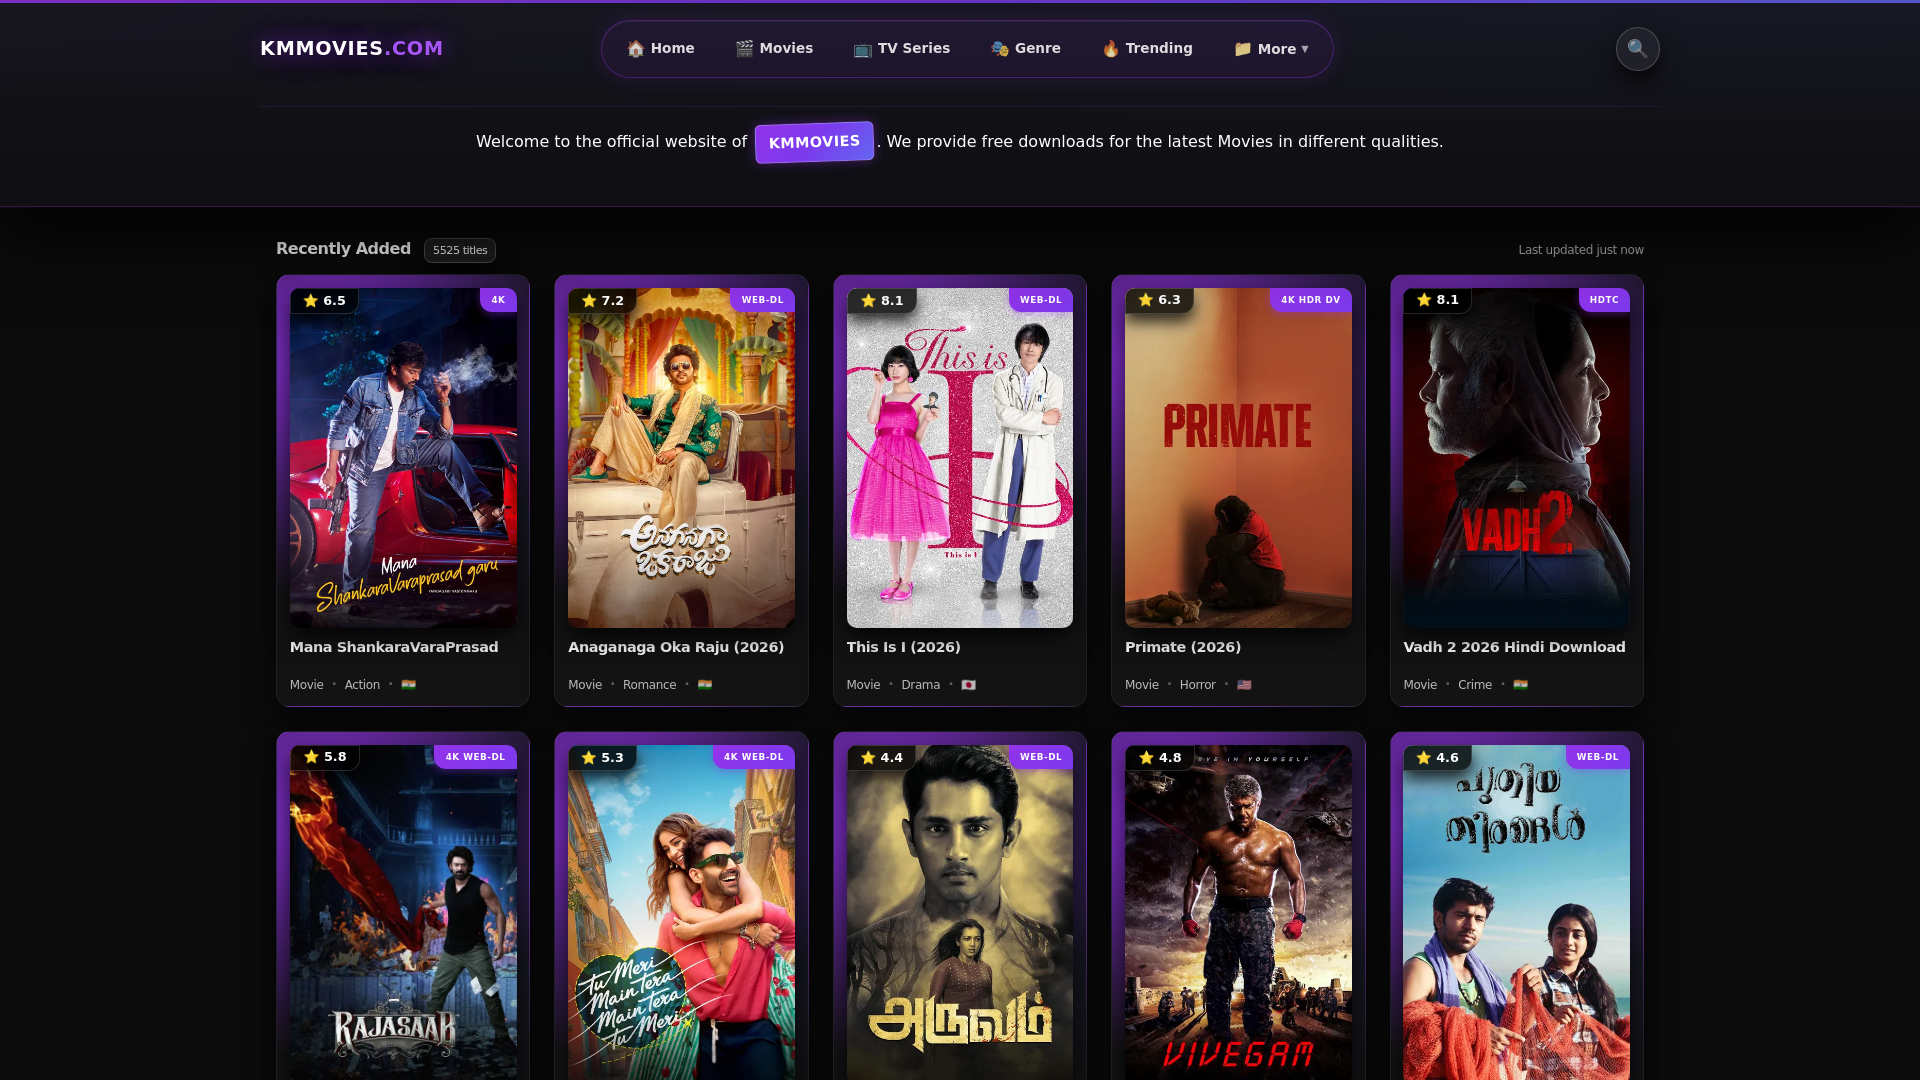Click the 5525 titles count badge
1920x1080 pixels.
coord(460,250)
